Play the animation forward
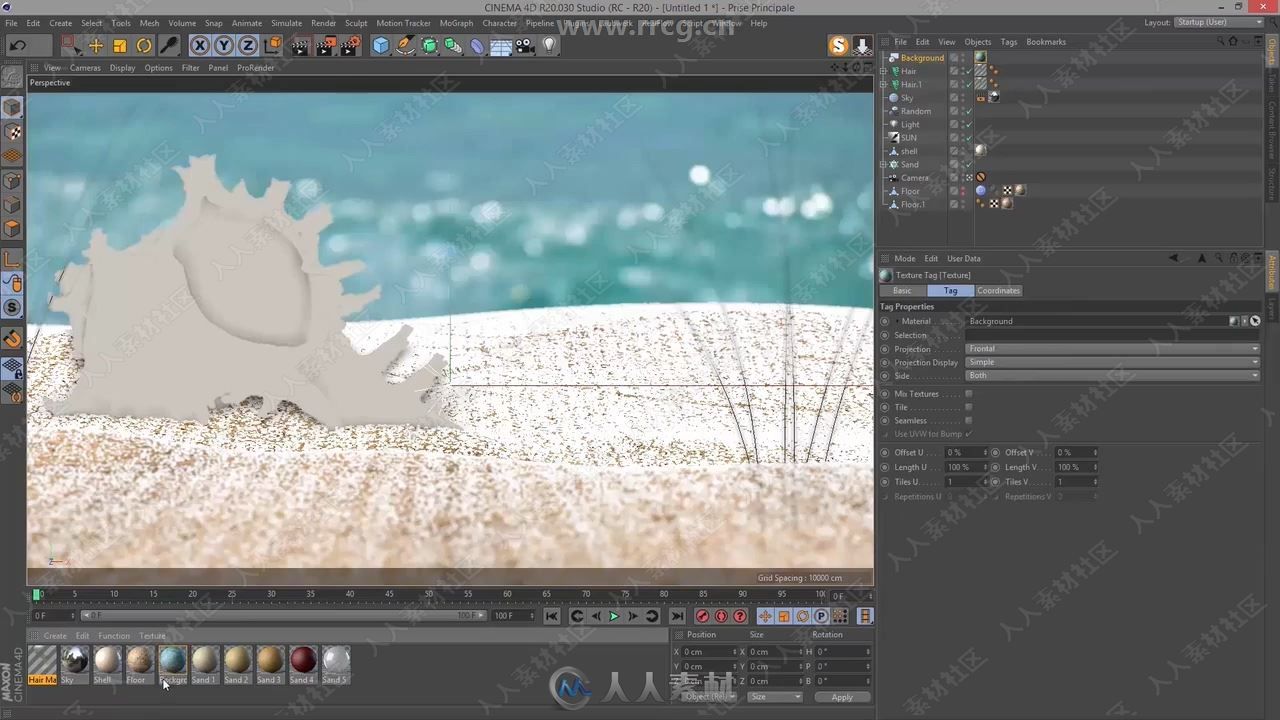Image resolution: width=1280 pixels, height=720 pixels. (x=614, y=616)
